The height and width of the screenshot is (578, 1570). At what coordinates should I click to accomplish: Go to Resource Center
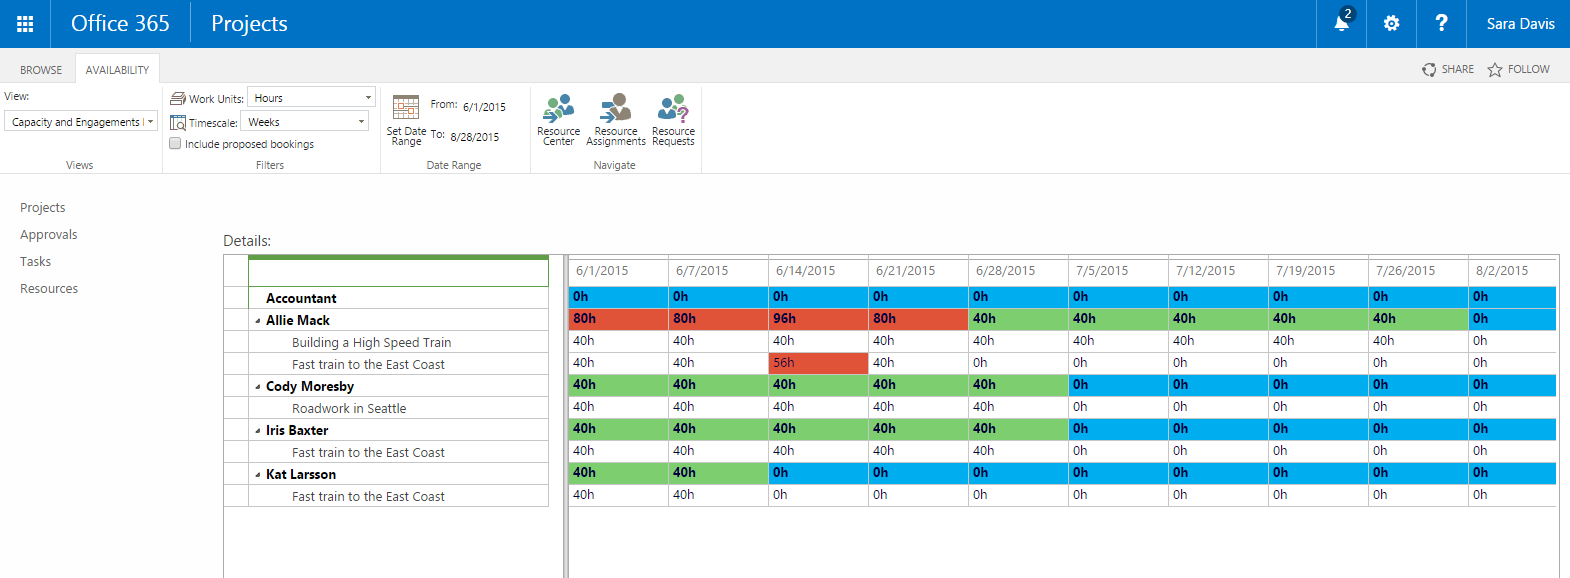tap(558, 120)
